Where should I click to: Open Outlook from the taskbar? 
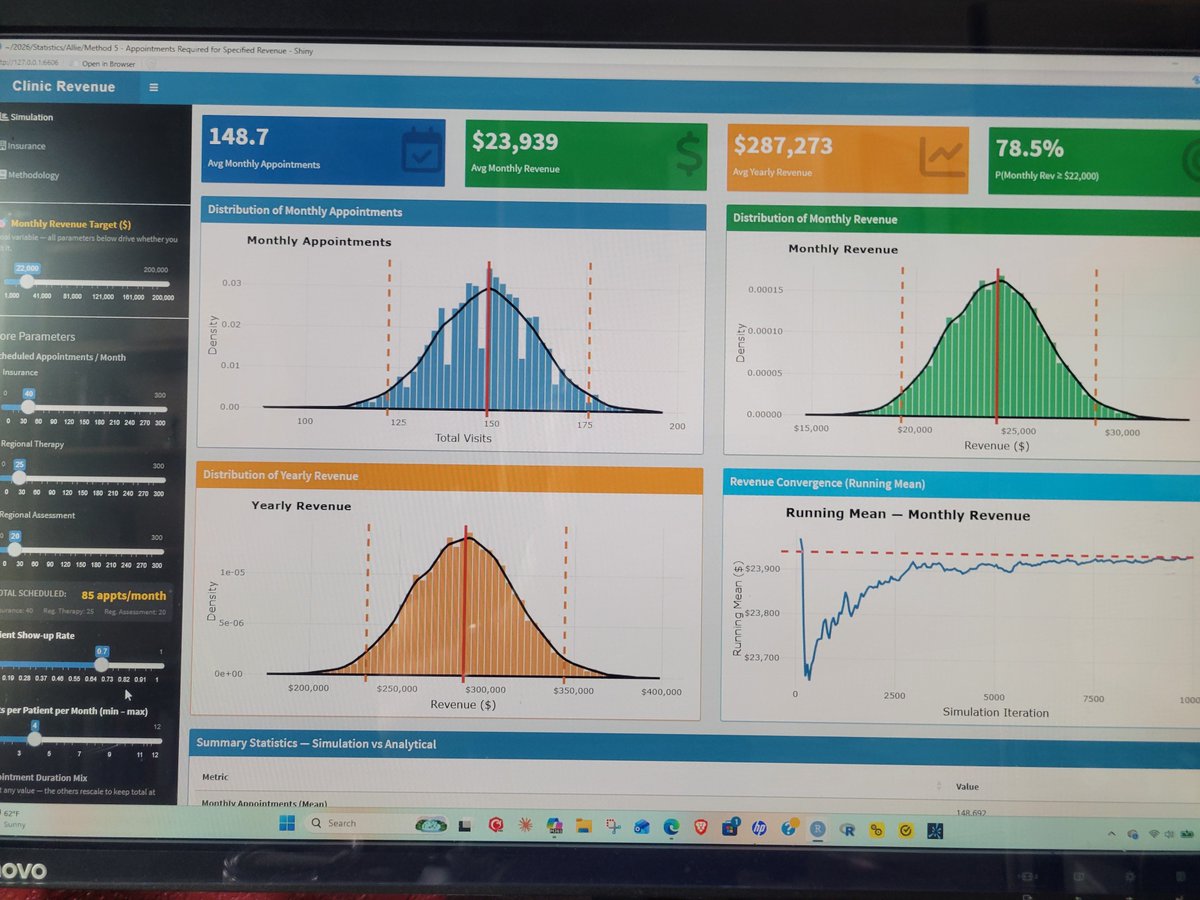[641, 827]
